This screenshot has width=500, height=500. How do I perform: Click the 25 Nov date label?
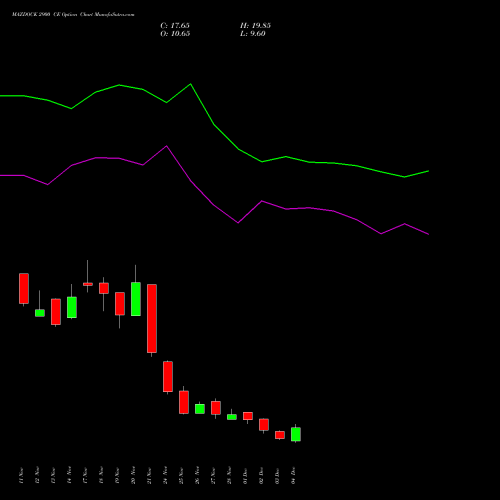pyautogui.click(x=181, y=475)
